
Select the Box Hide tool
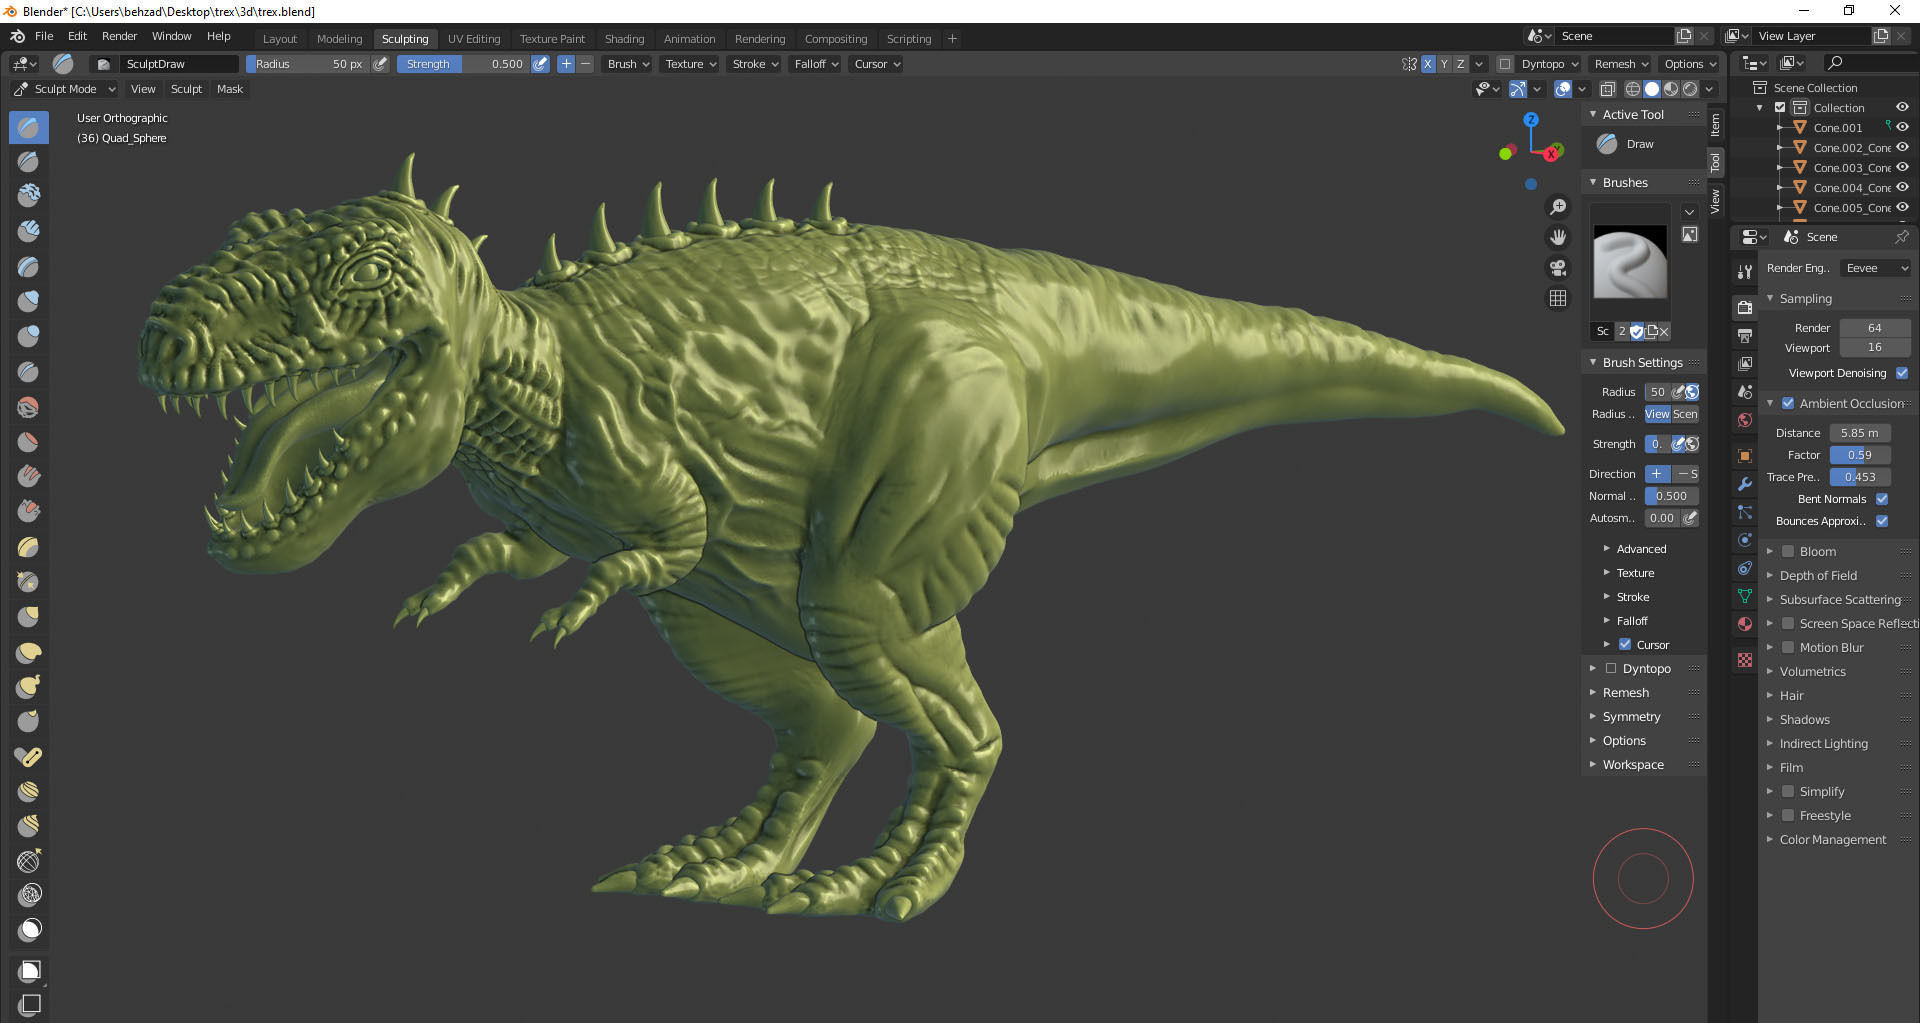(30, 1004)
